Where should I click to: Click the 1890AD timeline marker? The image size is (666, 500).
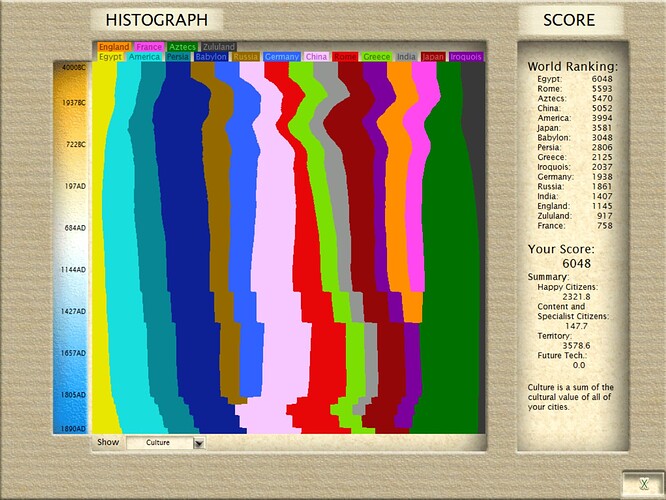[x=73, y=429]
